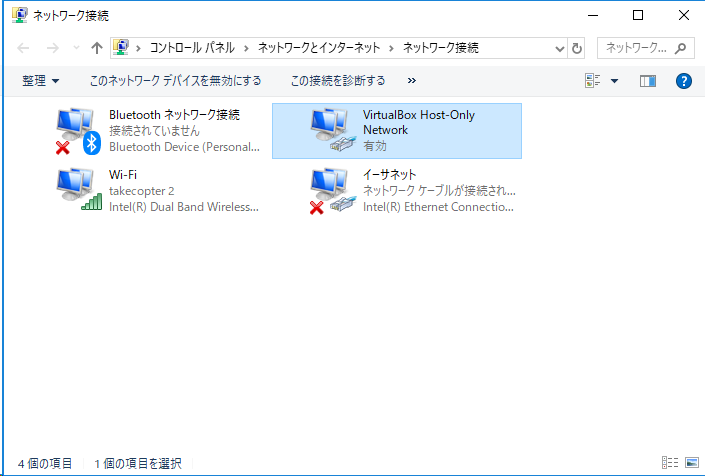
Task: Click the VirtualBox Host-Only Network icon
Action: [332, 131]
